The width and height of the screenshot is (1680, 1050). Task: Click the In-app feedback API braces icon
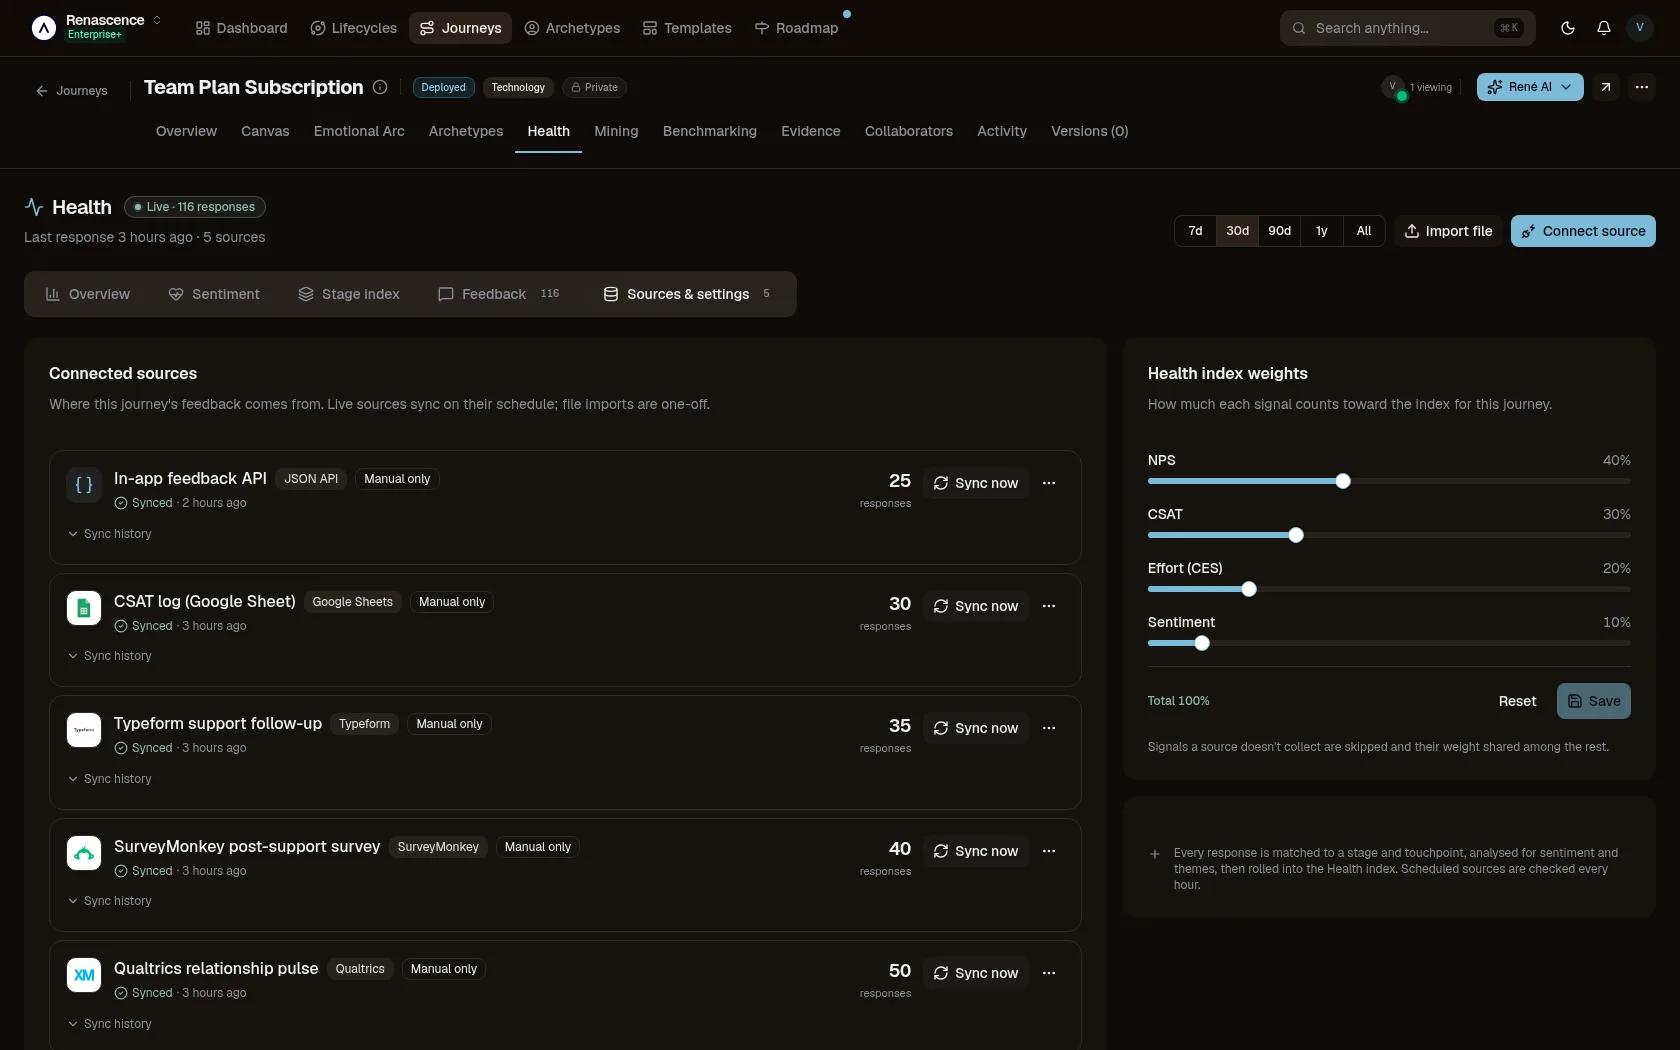[84, 485]
